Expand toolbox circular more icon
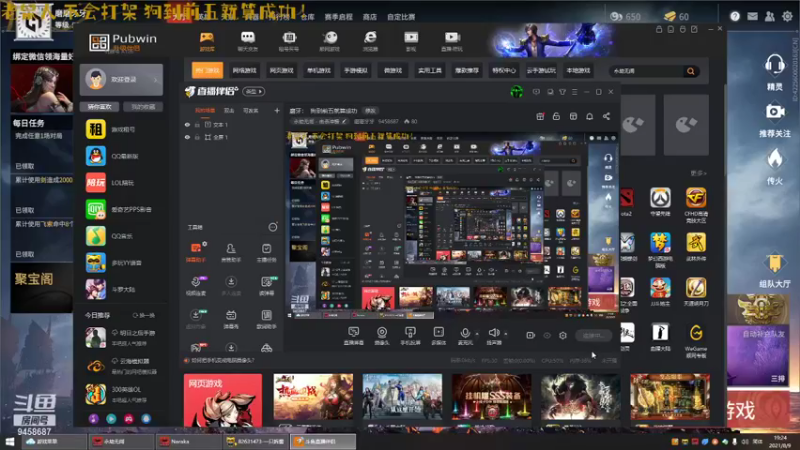The height and width of the screenshot is (450, 800). point(273,227)
